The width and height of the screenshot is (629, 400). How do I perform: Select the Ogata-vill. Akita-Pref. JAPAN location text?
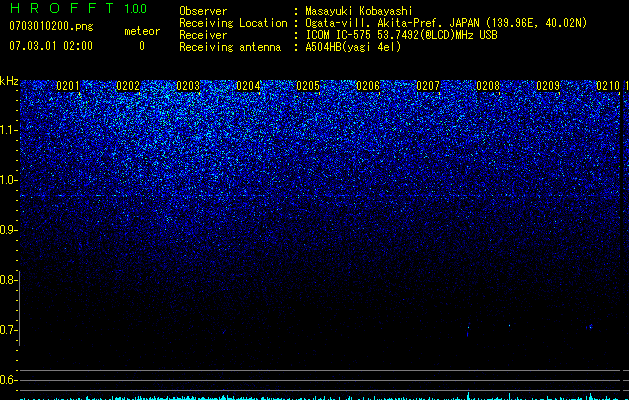tap(392, 23)
